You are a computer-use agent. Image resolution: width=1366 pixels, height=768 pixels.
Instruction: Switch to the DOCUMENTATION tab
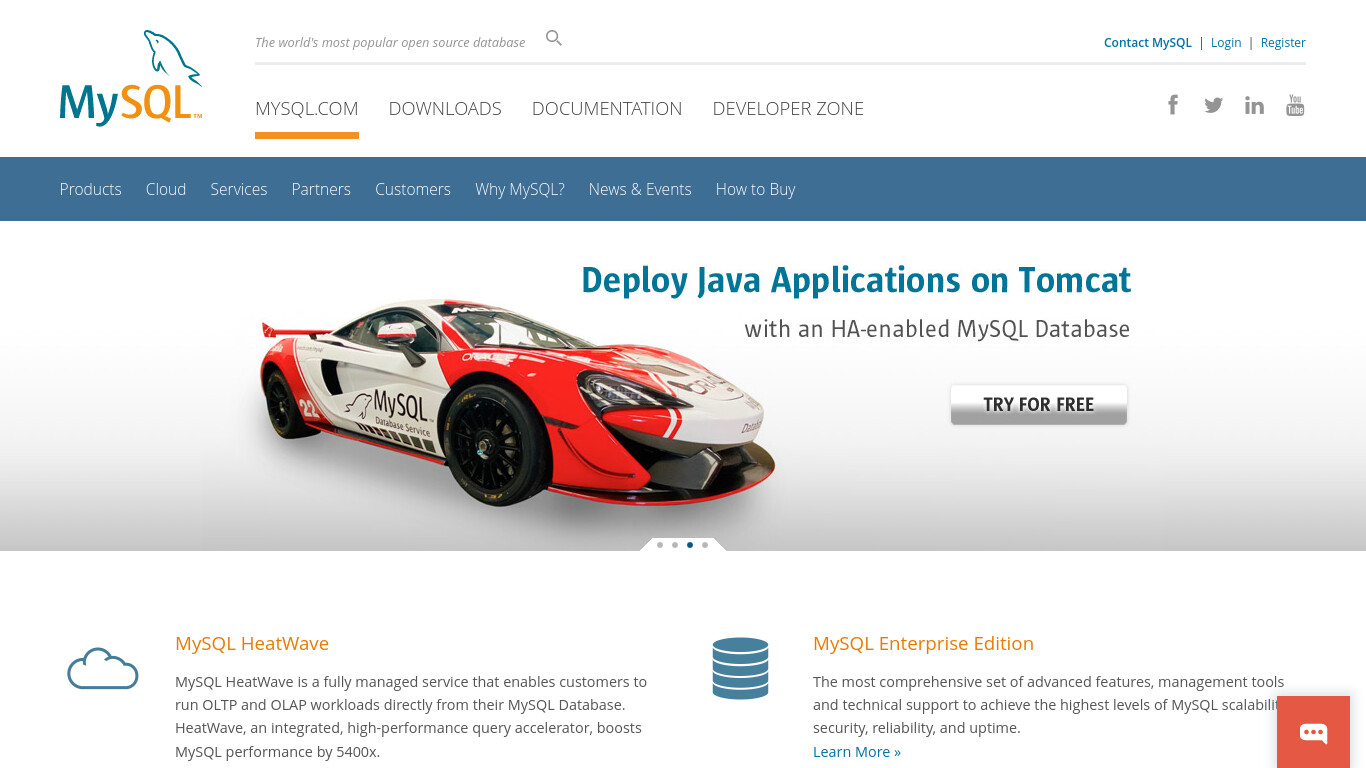point(607,109)
